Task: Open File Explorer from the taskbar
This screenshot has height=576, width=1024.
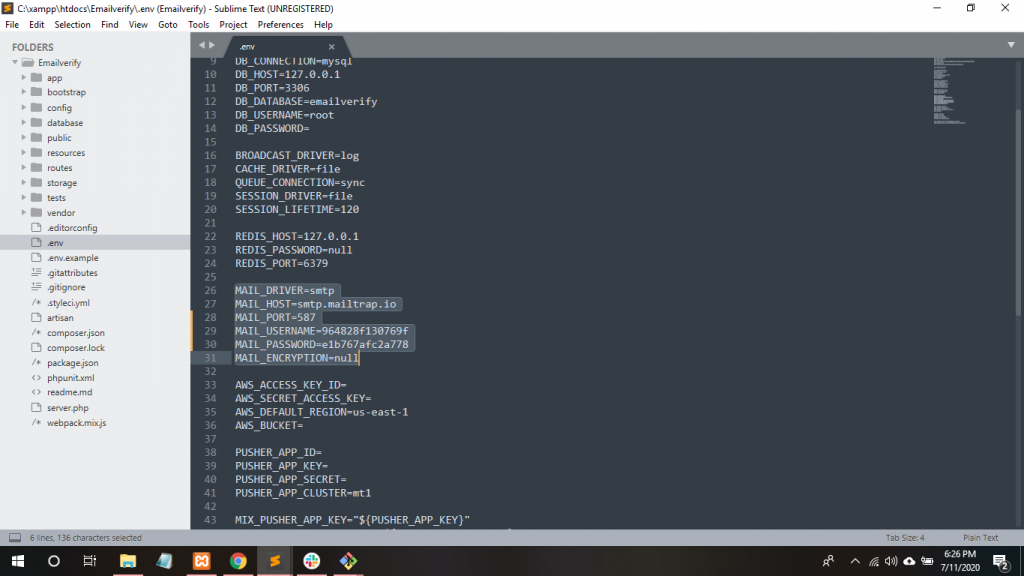Action: pyautogui.click(x=128, y=561)
